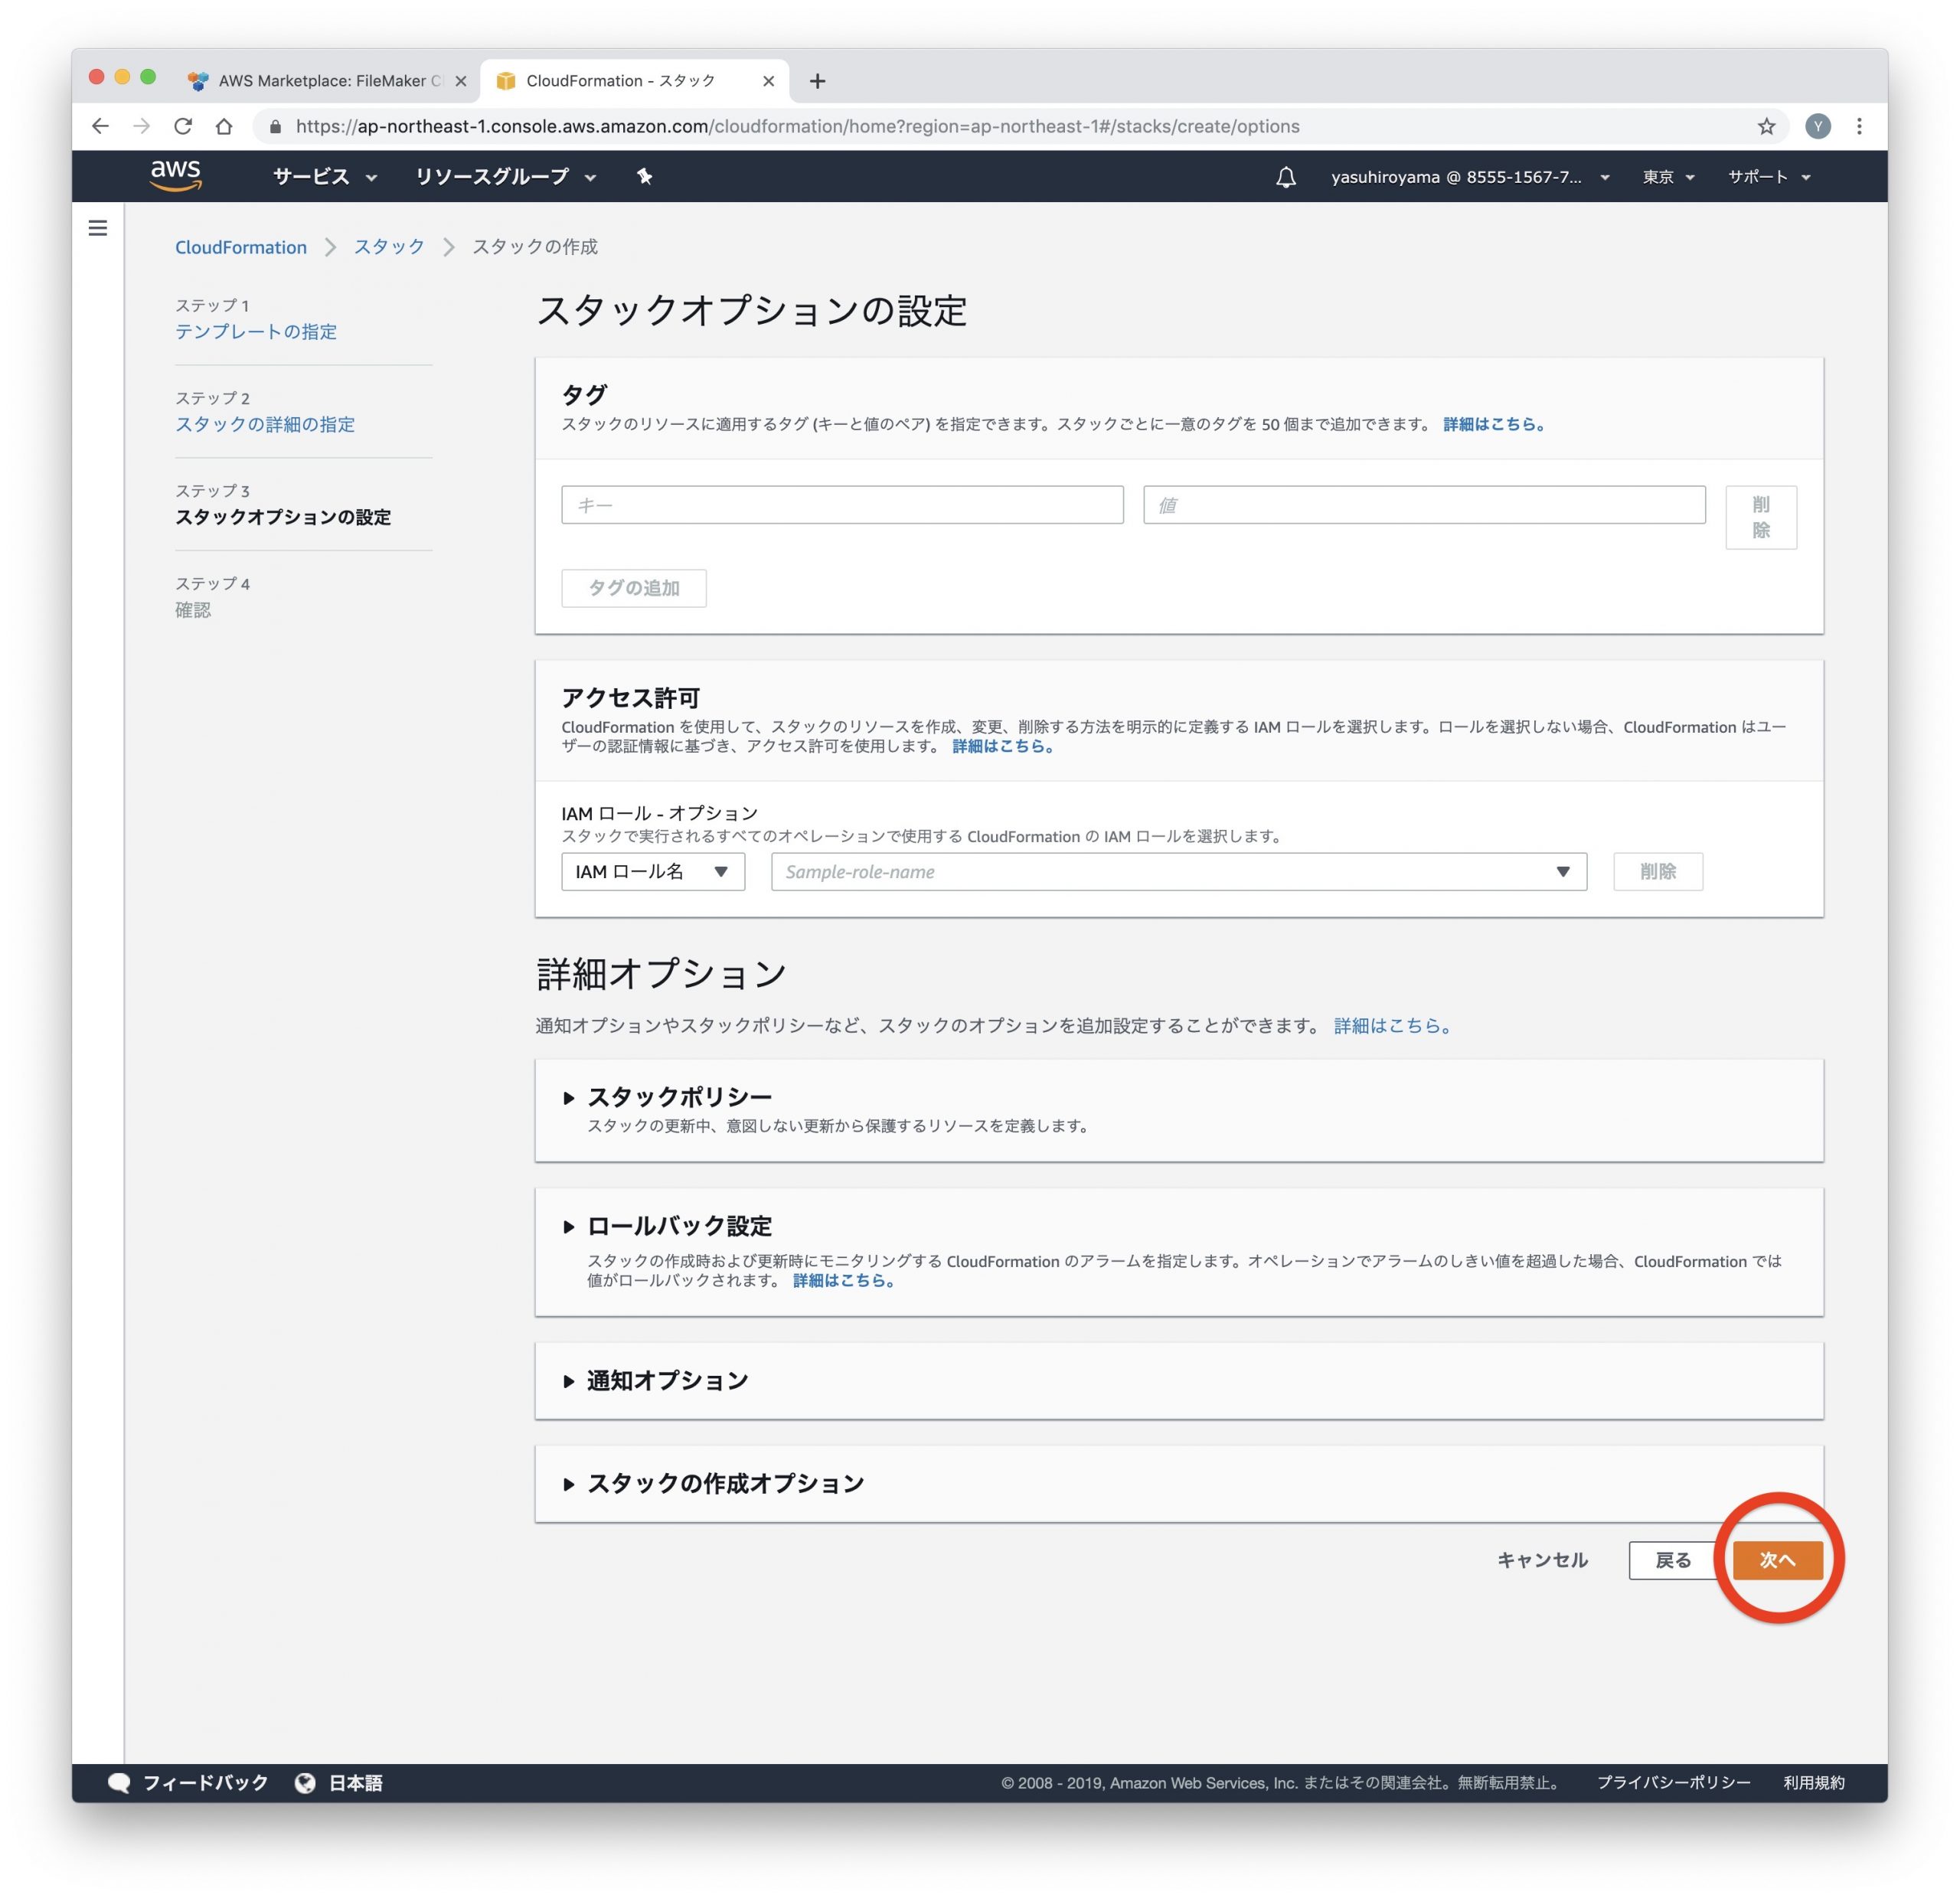
Task: Open the Chrome three-dot menu
Action: tap(1859, 126)
